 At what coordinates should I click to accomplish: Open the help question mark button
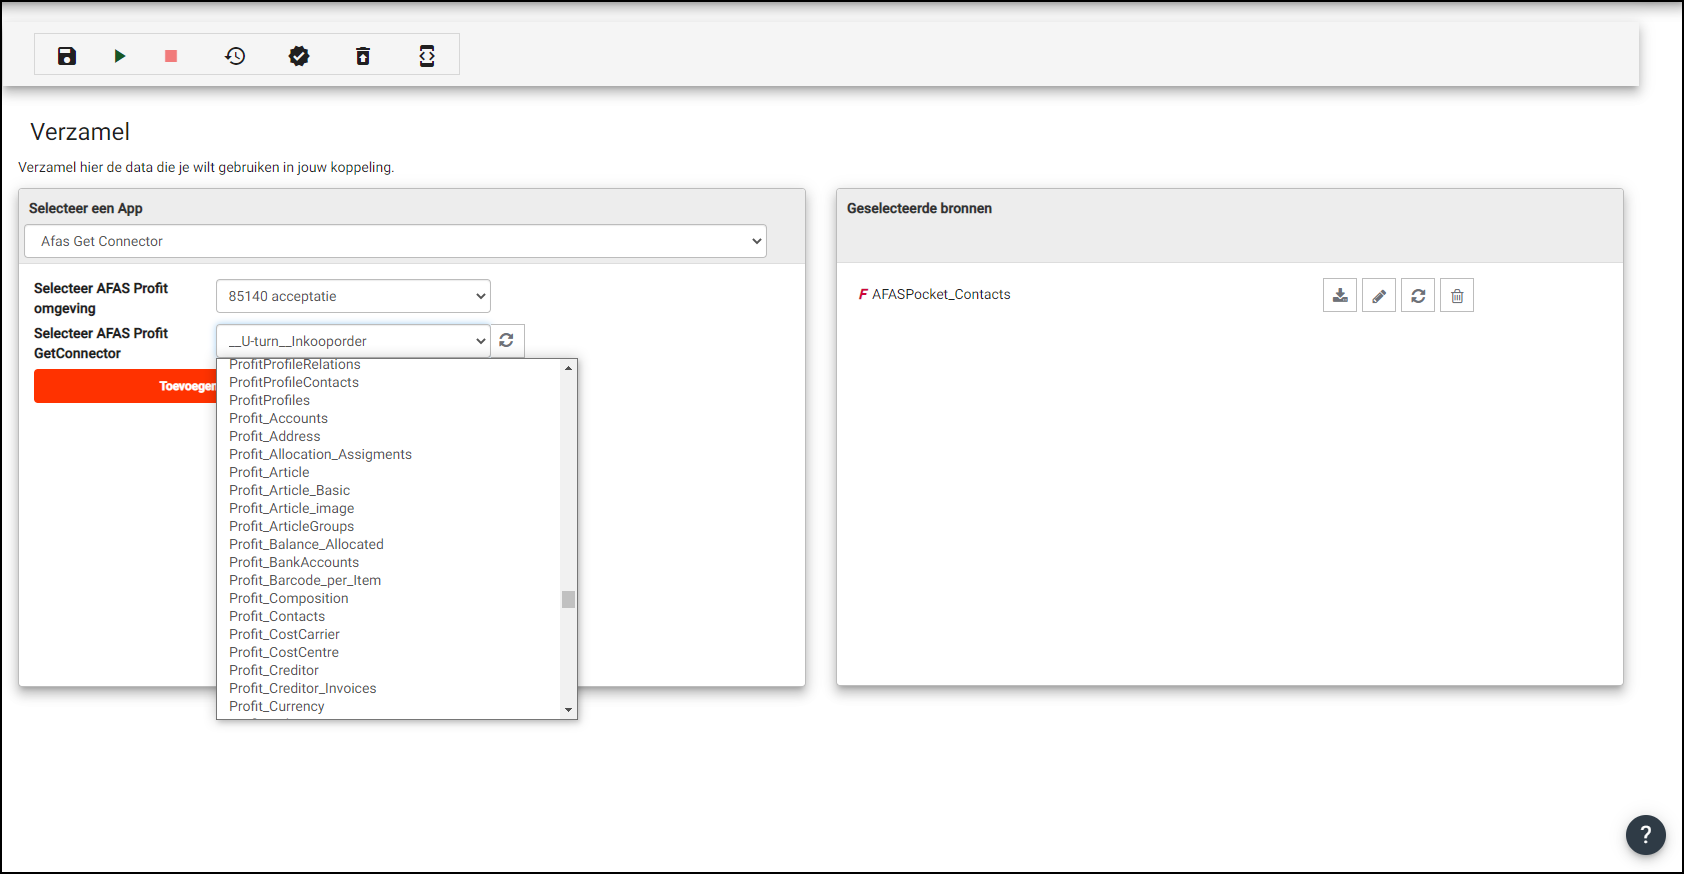point(1645,834)
